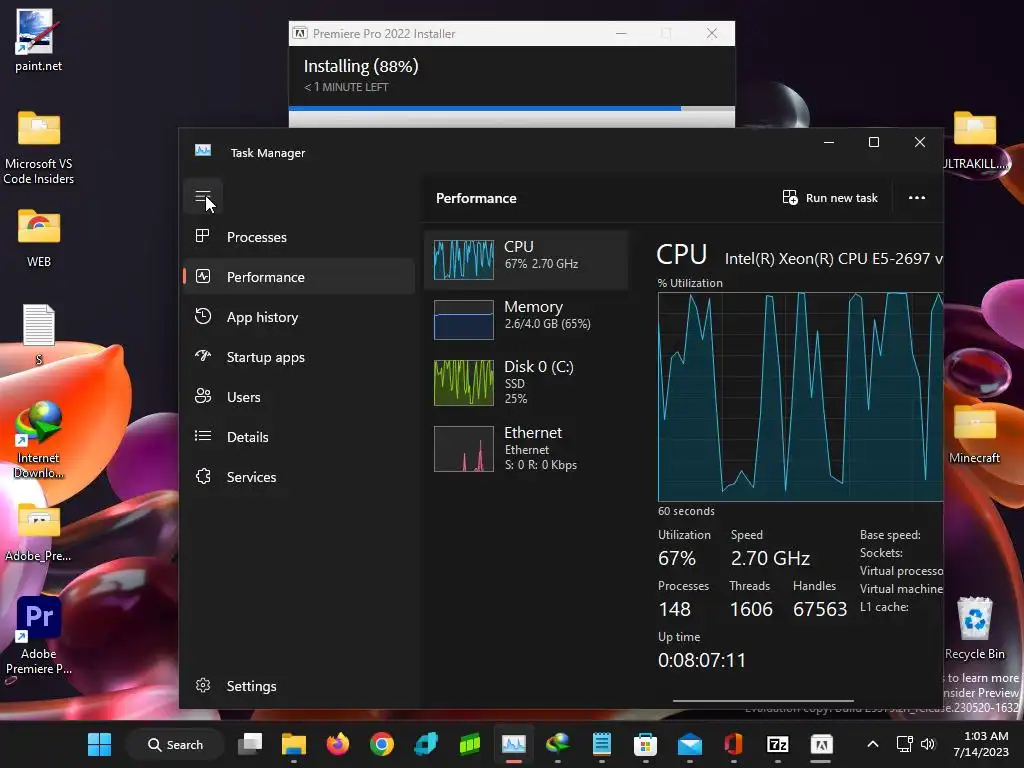Click the Speed value 2.70 GHz
Viewport: 1024px width, 768px height.
(770, 558)
